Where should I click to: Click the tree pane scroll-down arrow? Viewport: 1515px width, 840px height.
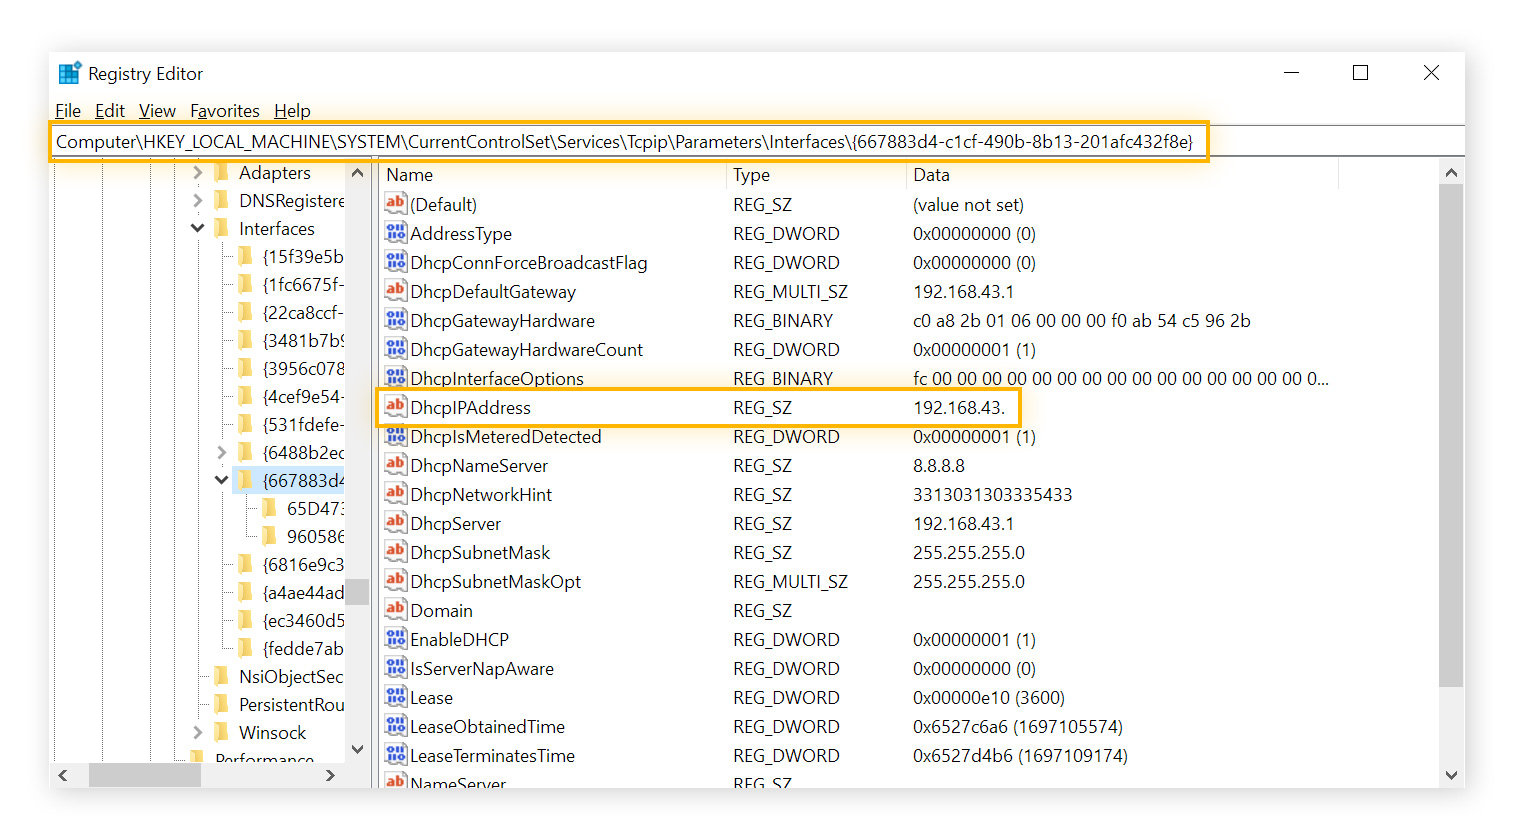(357, 749)
